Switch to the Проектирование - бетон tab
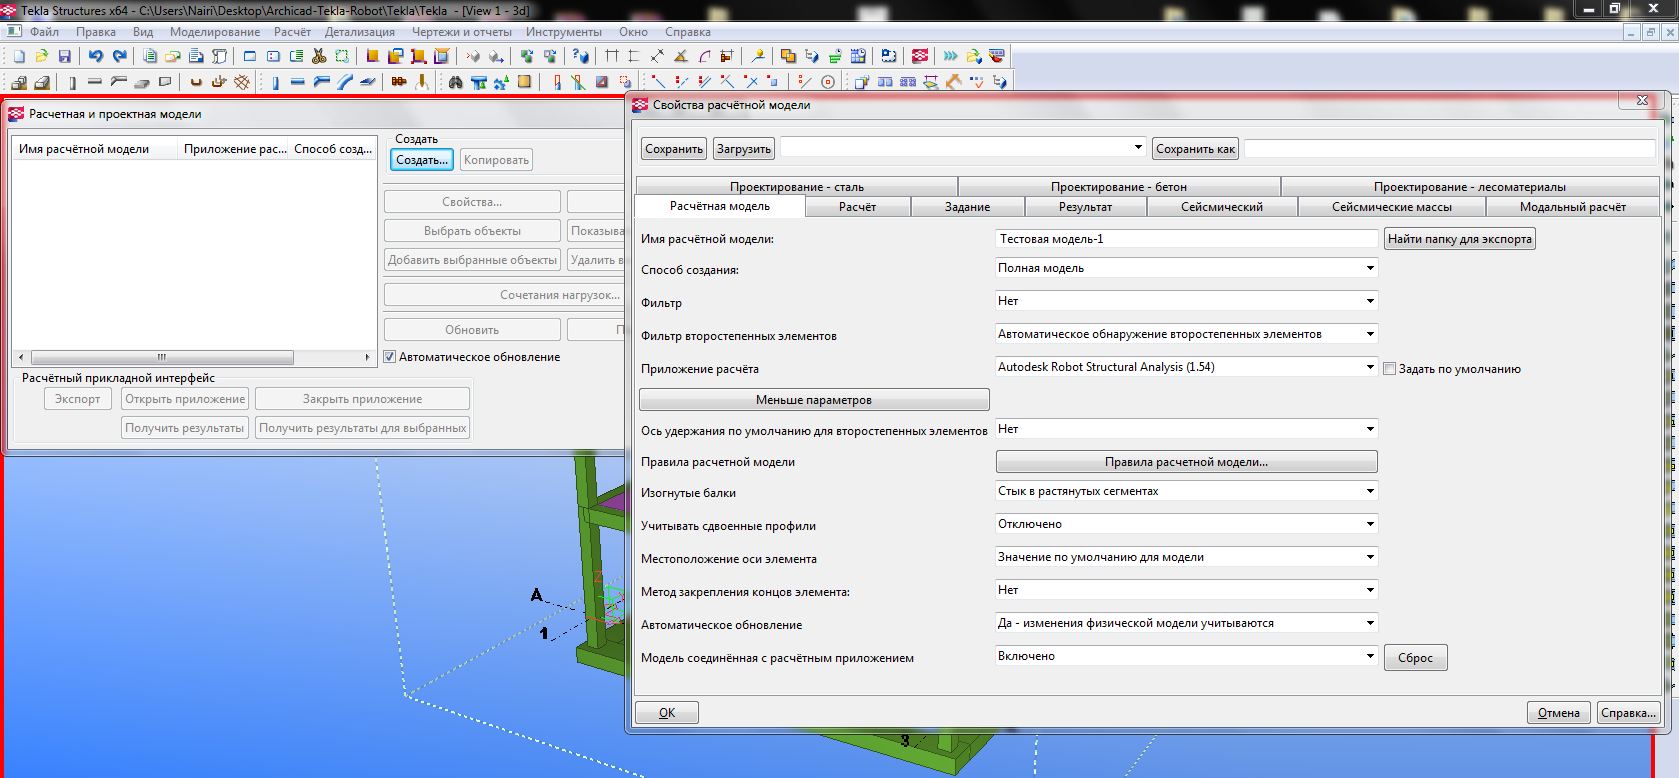 [1118, 187]
